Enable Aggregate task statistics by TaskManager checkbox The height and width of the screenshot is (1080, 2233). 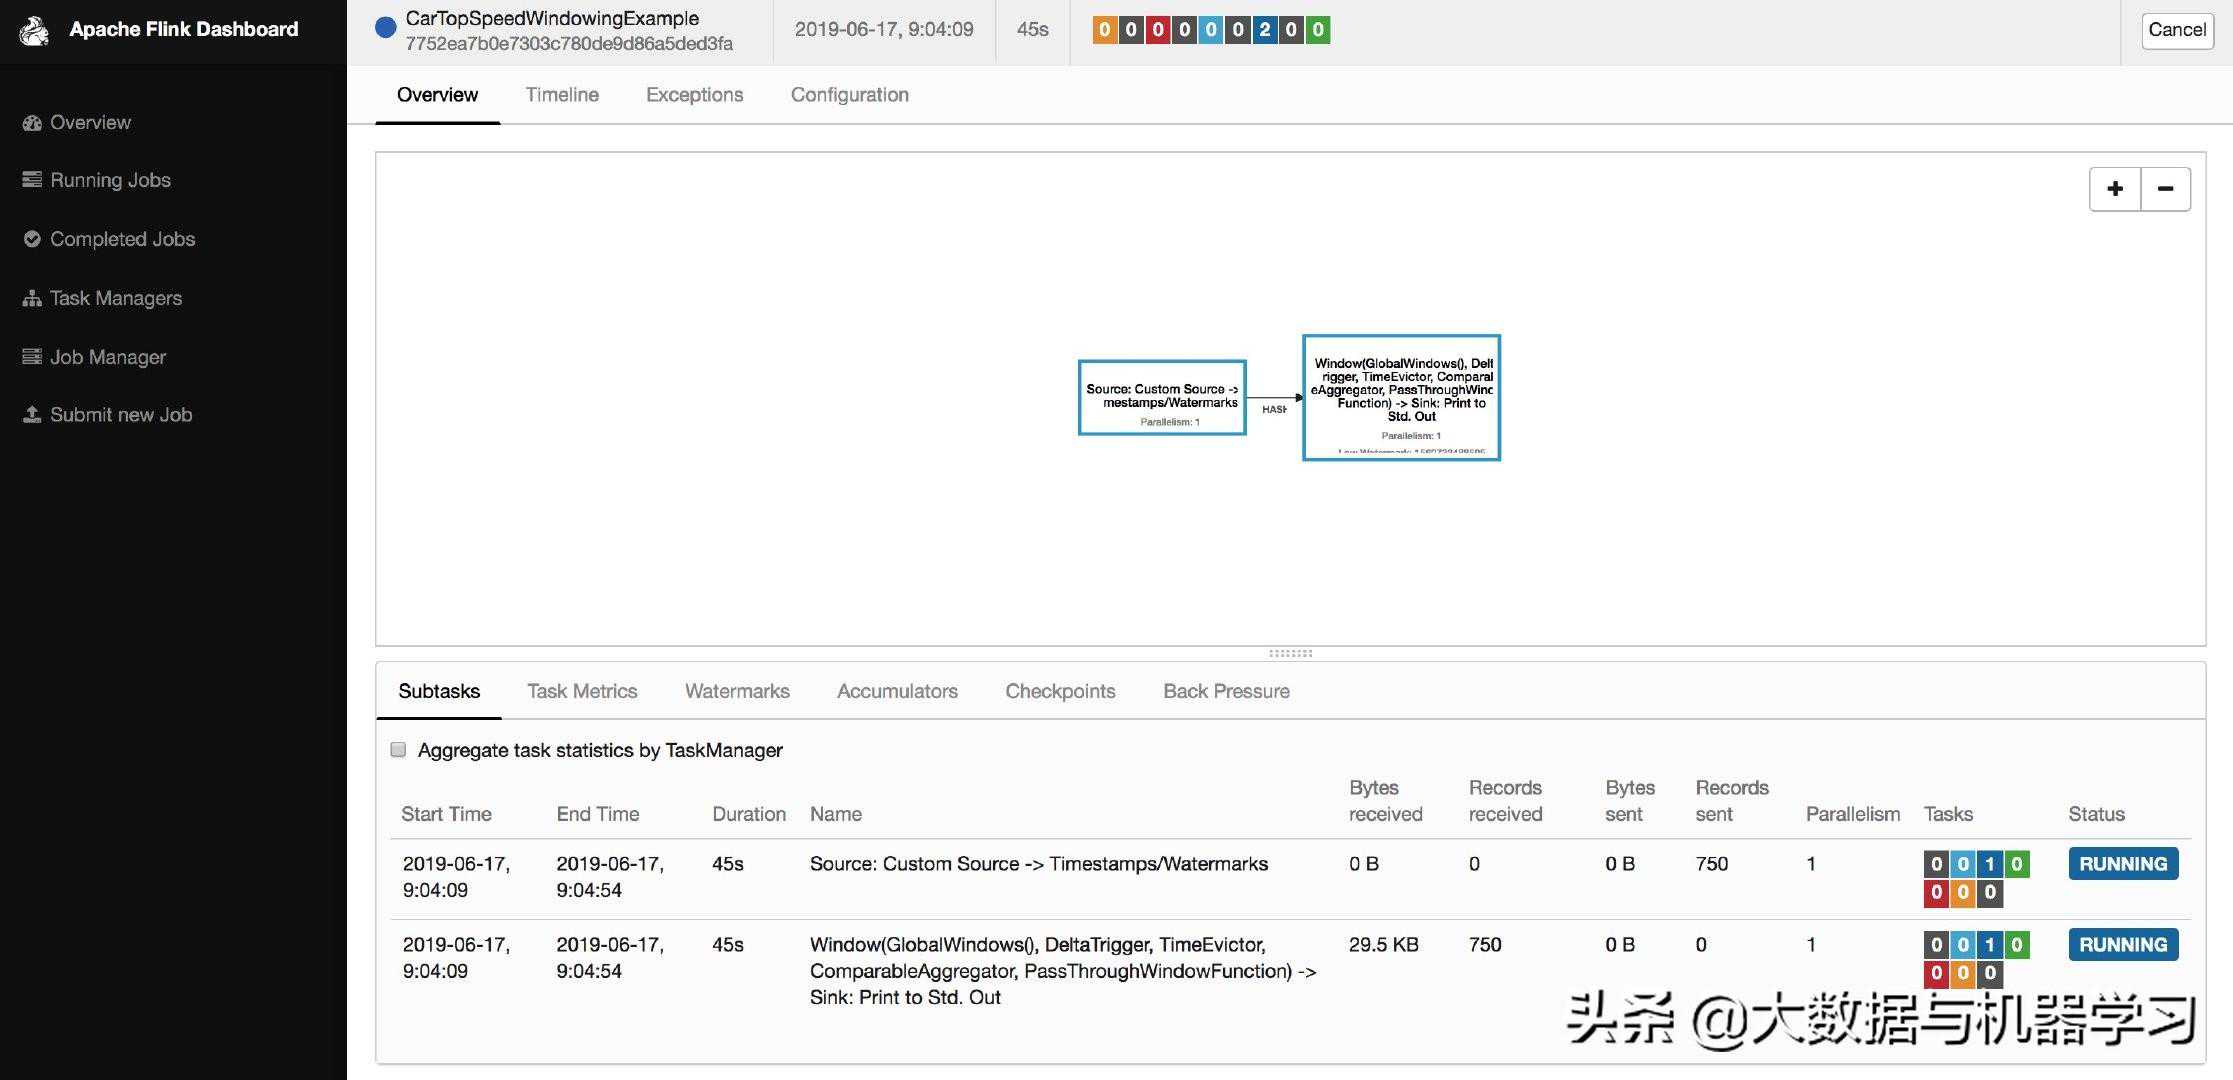pos(398,750)
